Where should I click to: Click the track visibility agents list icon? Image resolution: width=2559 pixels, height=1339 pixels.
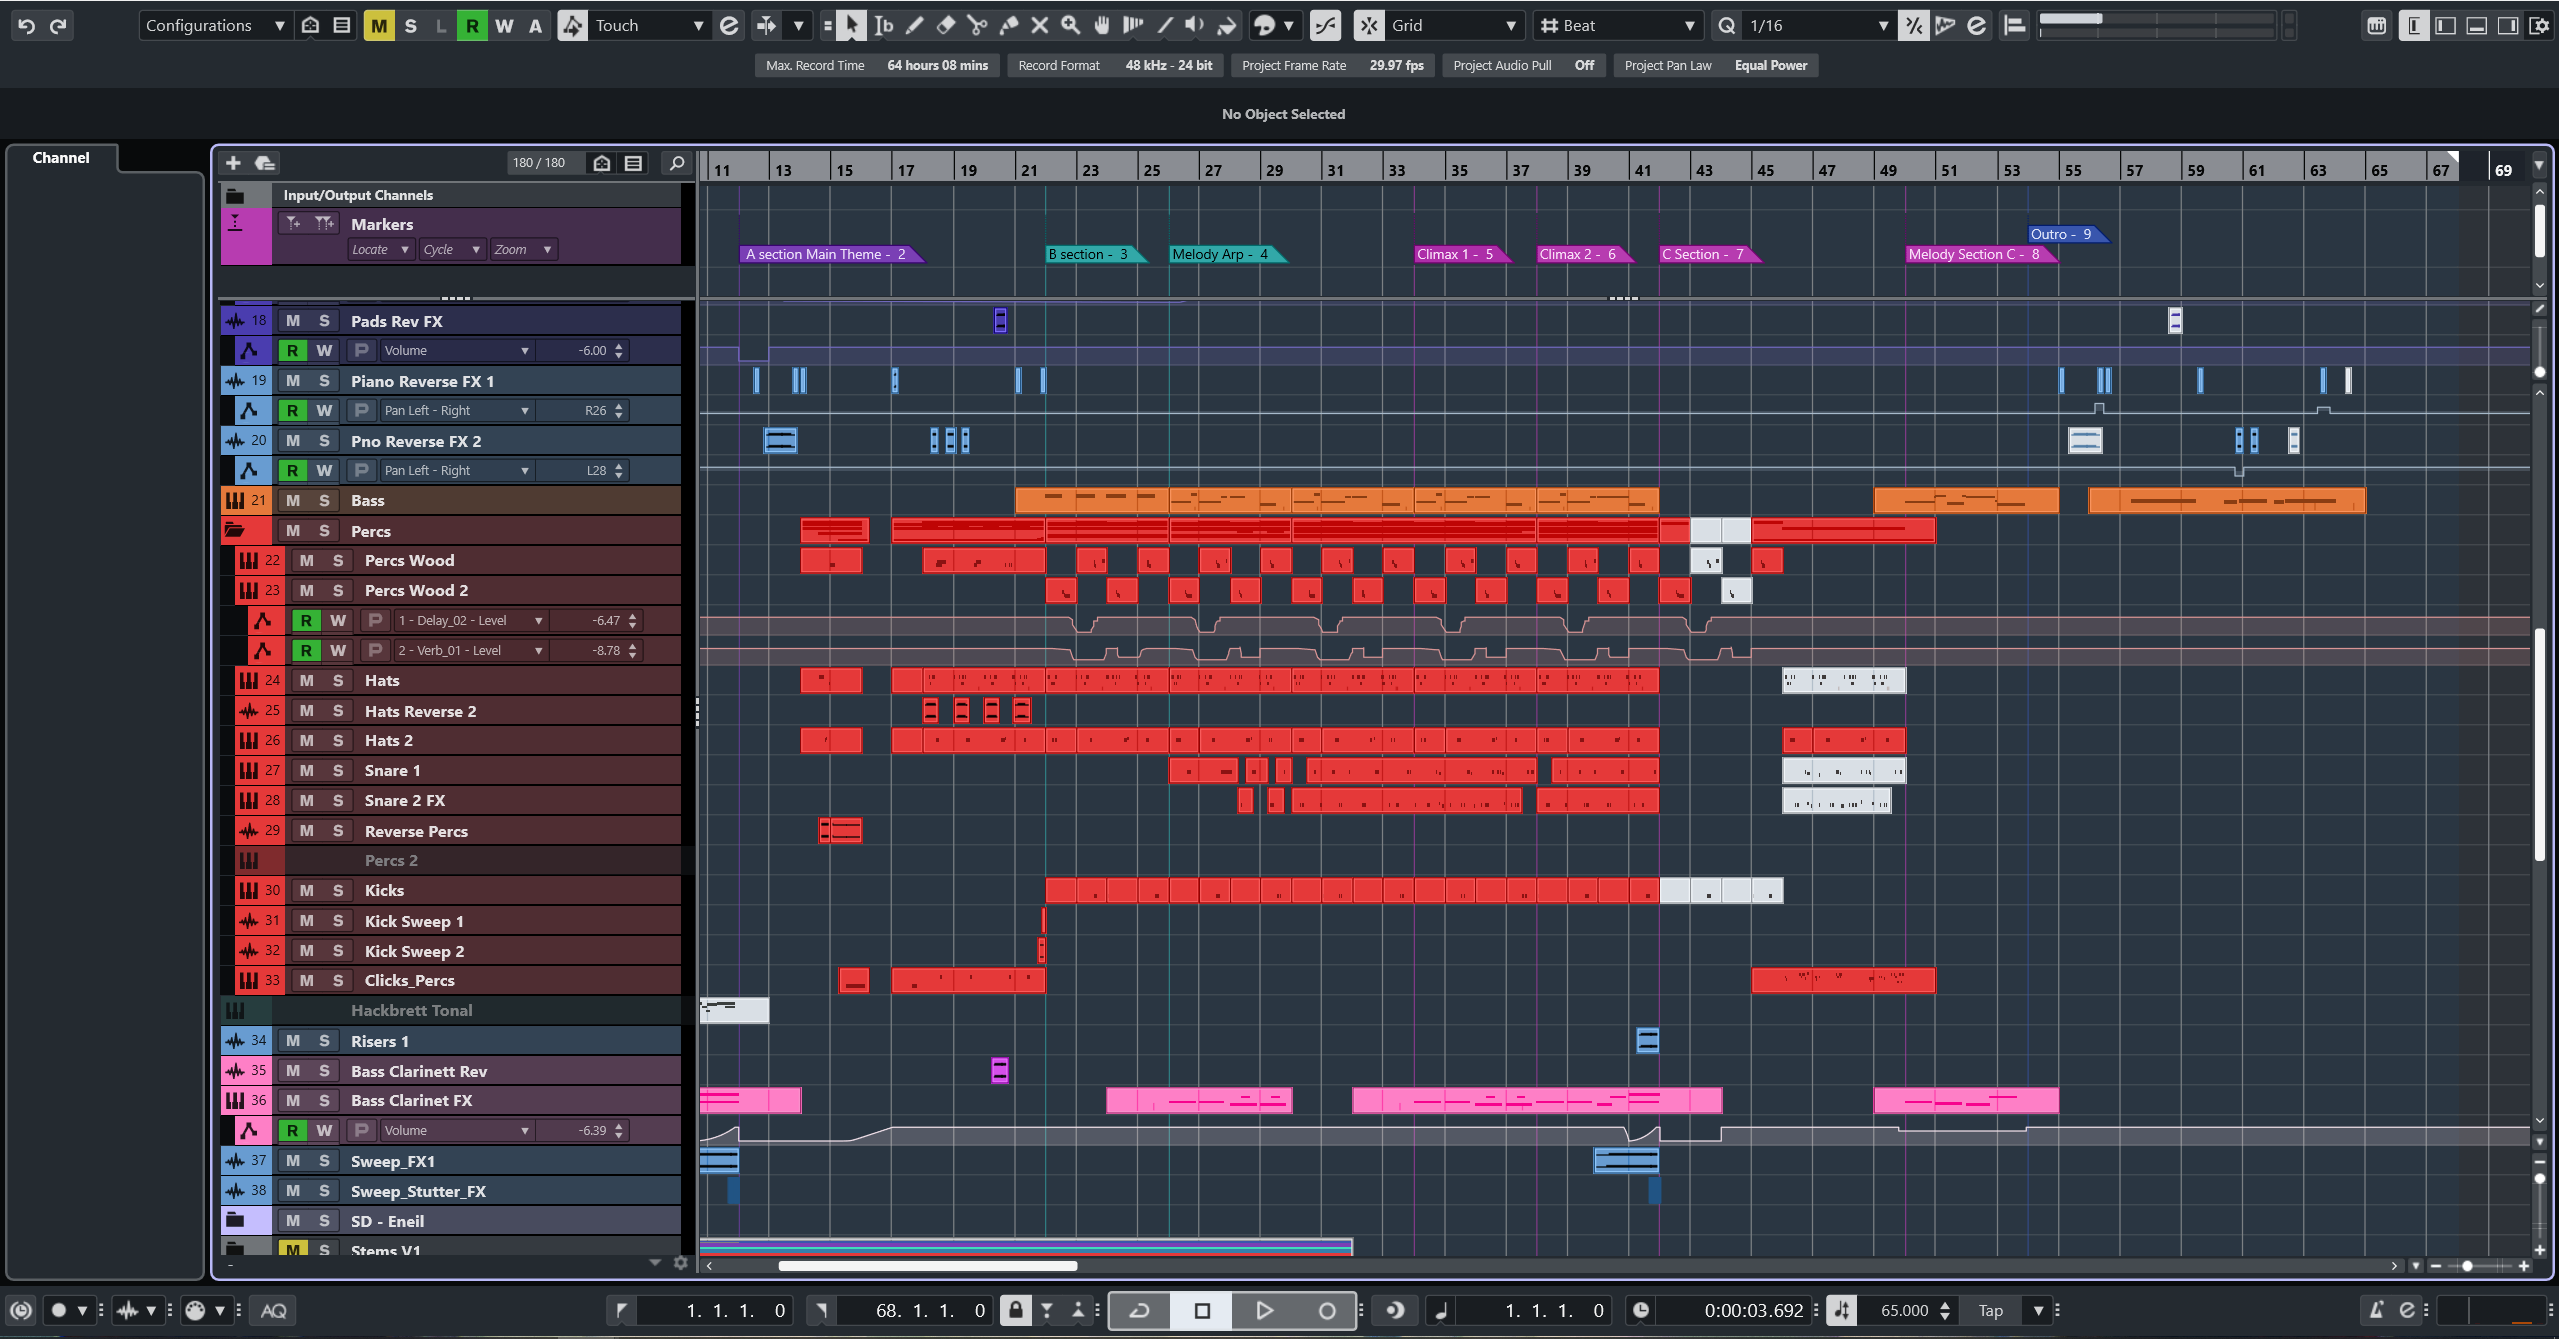pyautogui.click(x=633, y=163)
